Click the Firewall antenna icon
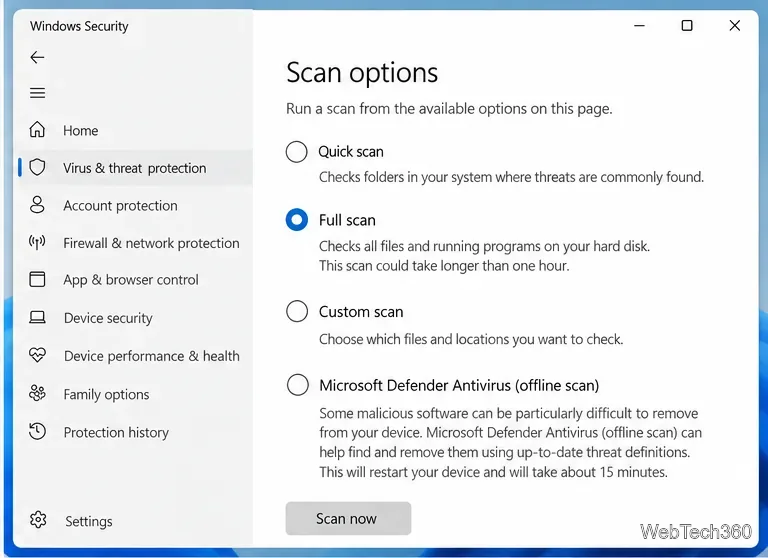Viewport: 768px width, 558px height. click(x=37, y=242)
